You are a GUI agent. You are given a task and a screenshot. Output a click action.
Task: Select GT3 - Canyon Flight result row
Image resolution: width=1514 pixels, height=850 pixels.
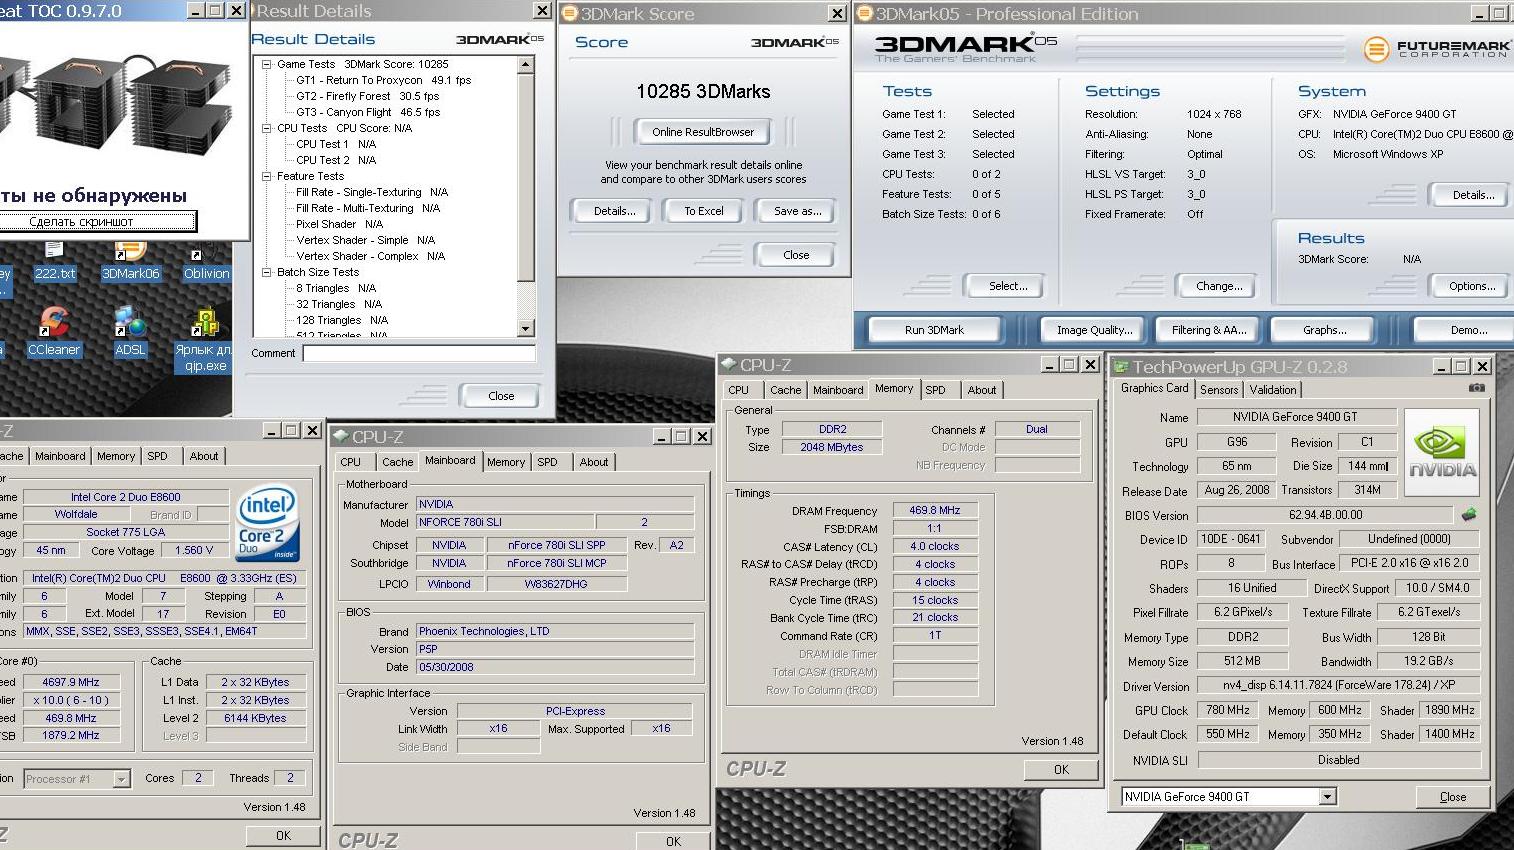367,112
